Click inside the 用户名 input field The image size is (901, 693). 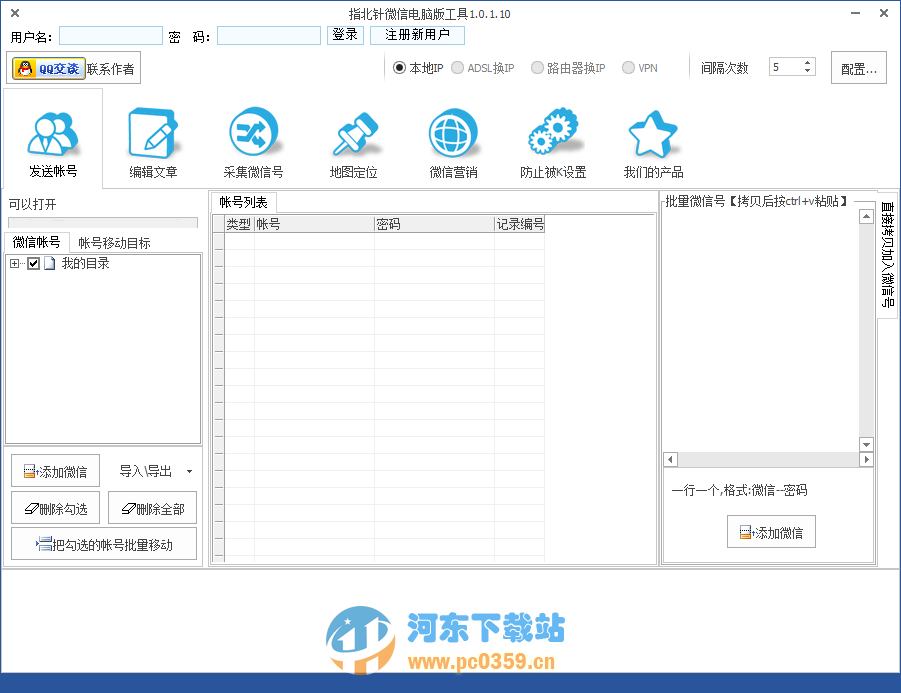(110, 35)
